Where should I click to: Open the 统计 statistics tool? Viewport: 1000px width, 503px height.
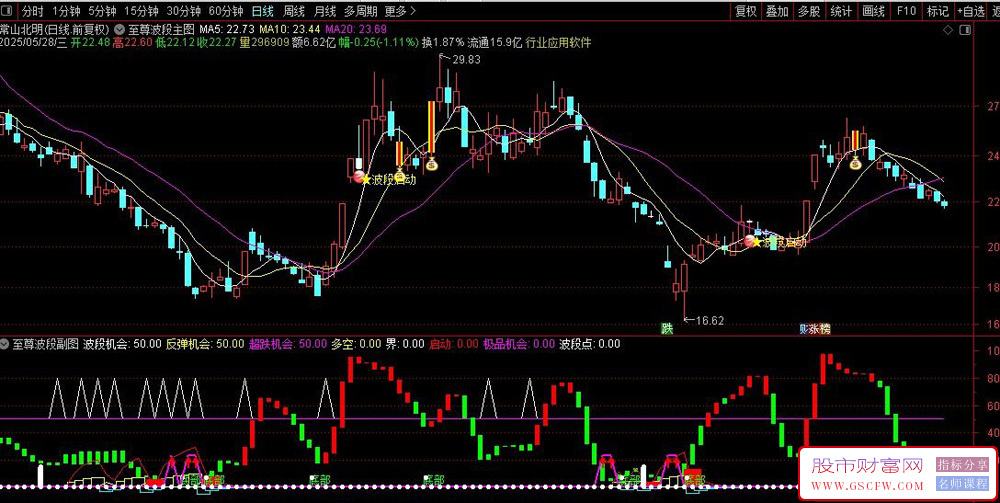point(842,11)
